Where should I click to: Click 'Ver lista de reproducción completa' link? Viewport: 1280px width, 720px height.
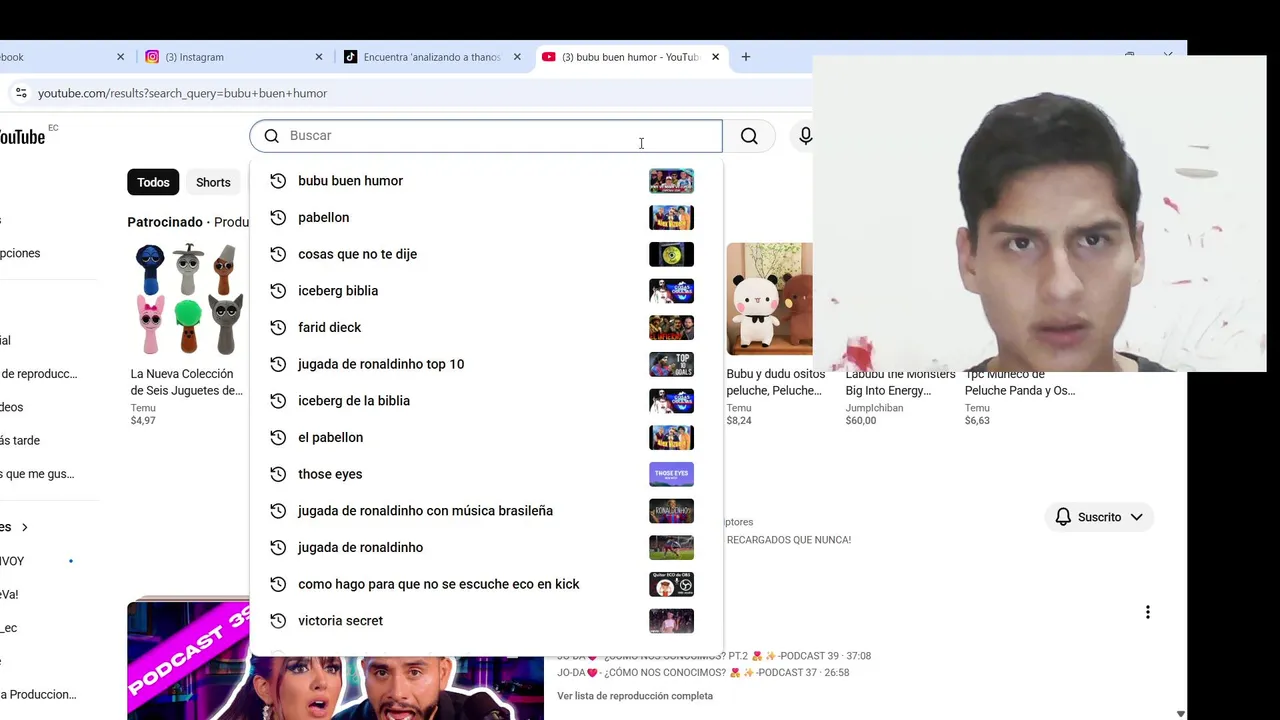635,696
